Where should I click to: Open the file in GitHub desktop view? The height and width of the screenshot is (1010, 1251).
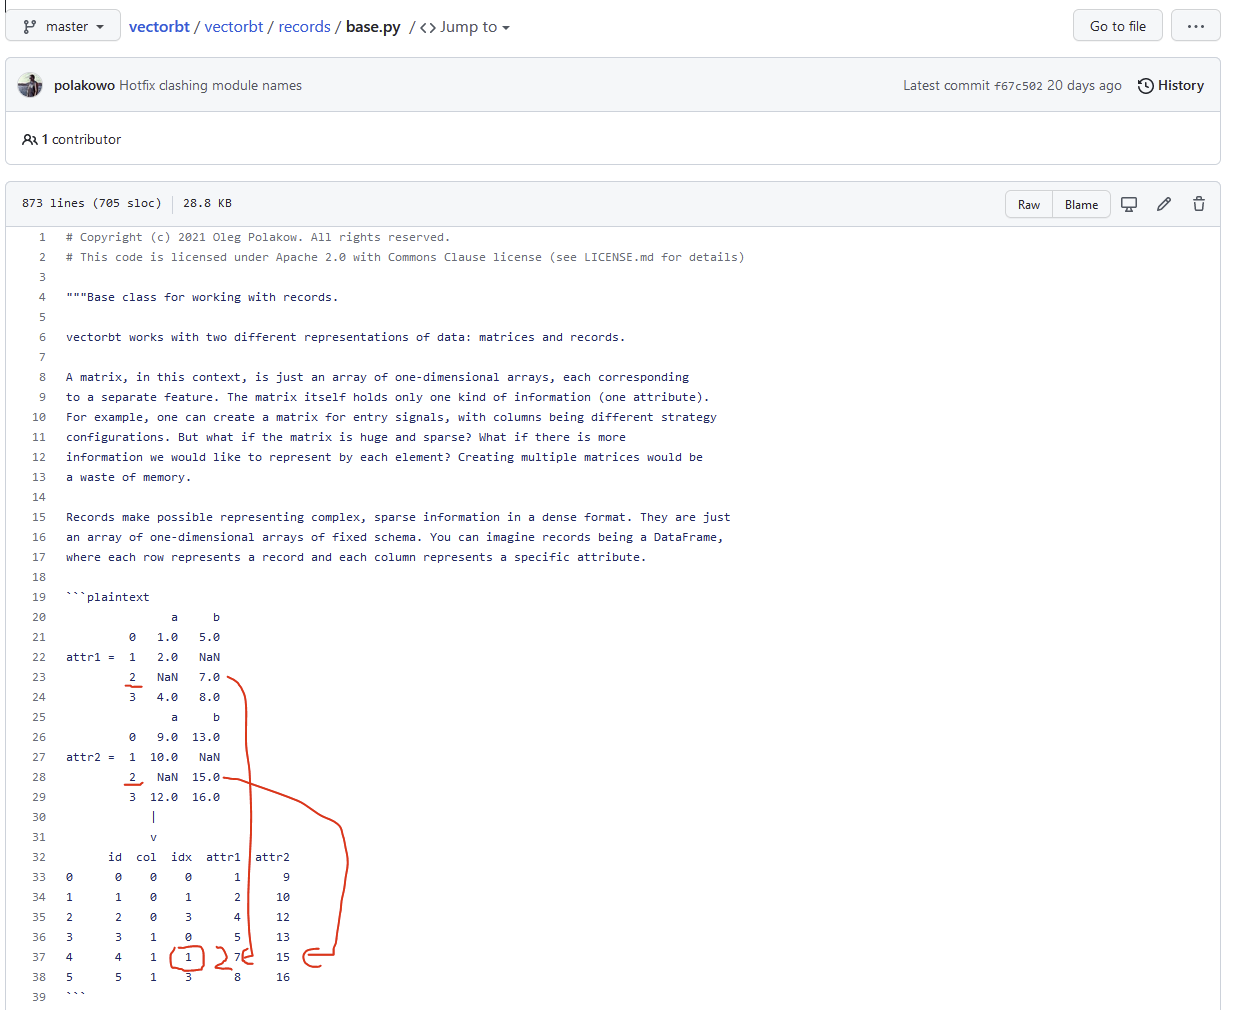click(1129, 204)
